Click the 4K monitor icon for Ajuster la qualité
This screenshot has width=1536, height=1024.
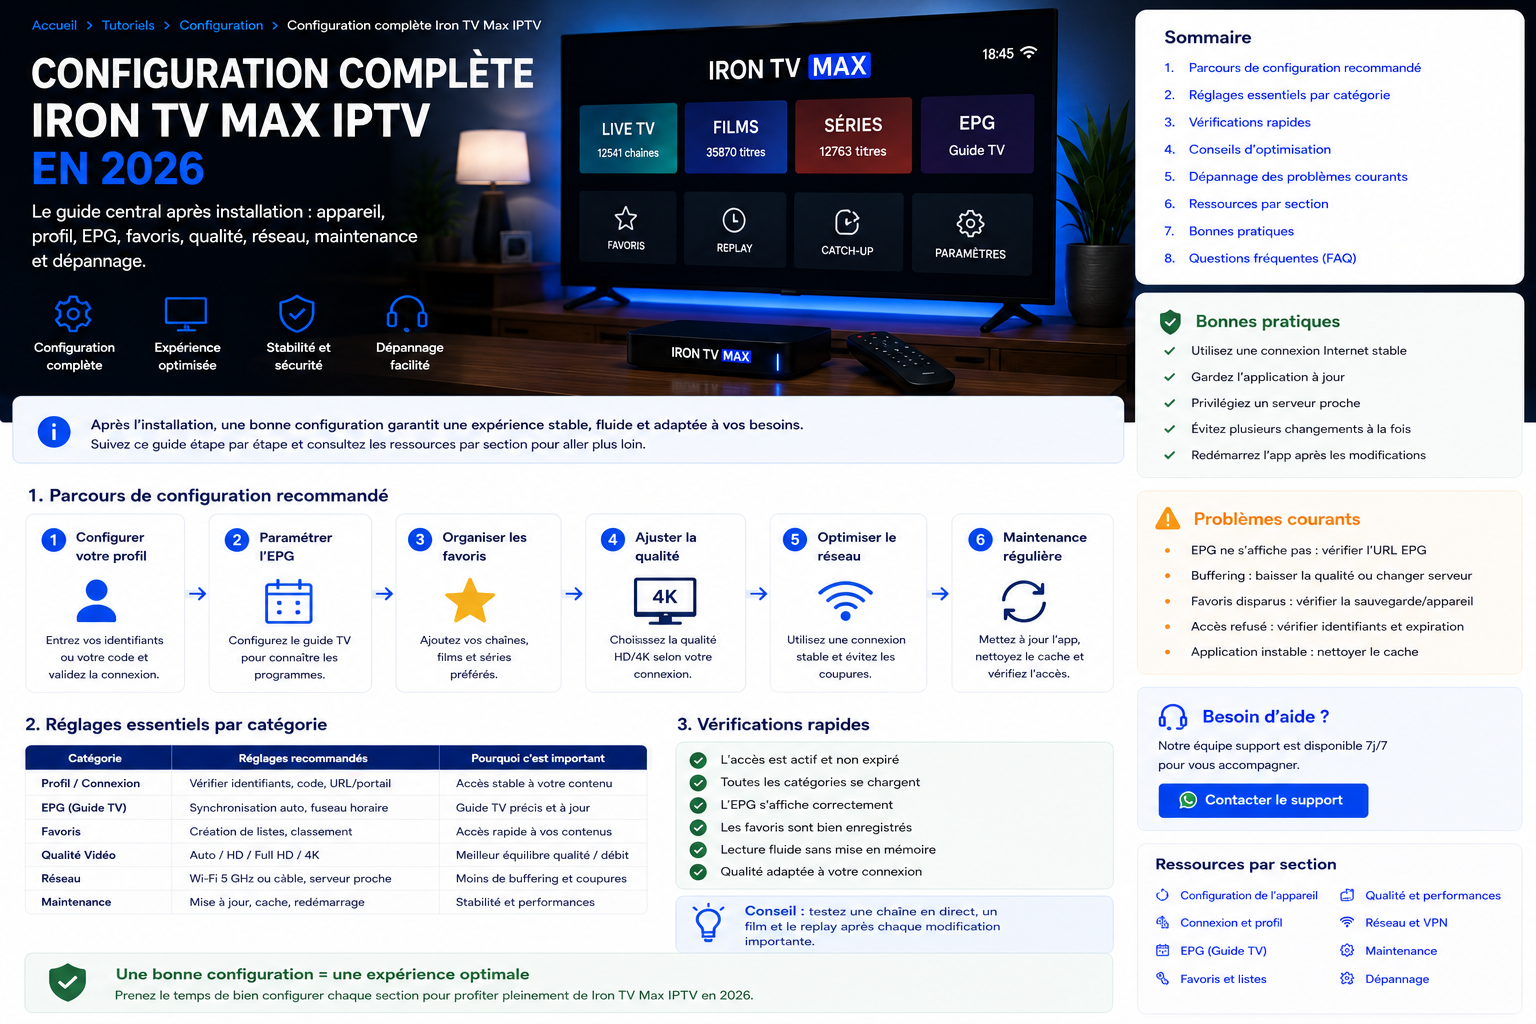[665, 600]
